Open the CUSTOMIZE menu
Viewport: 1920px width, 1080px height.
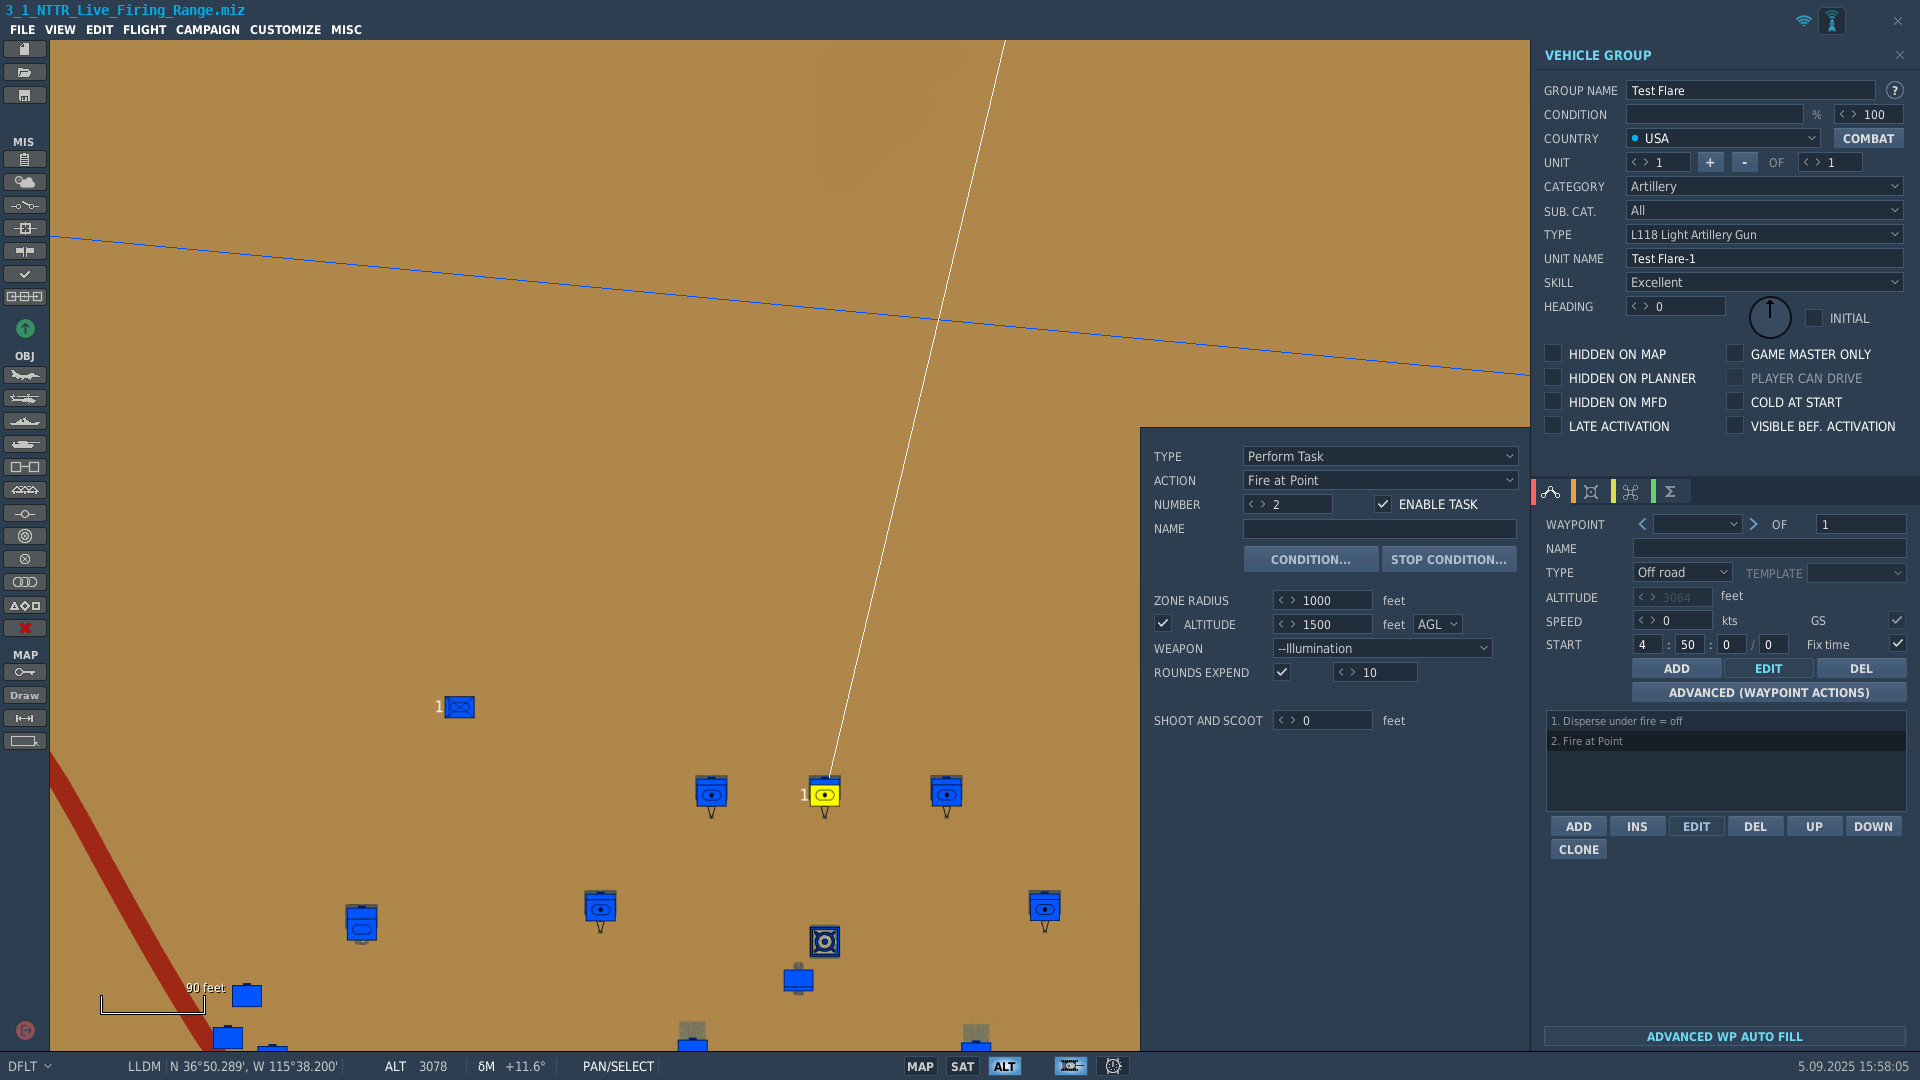285,29
